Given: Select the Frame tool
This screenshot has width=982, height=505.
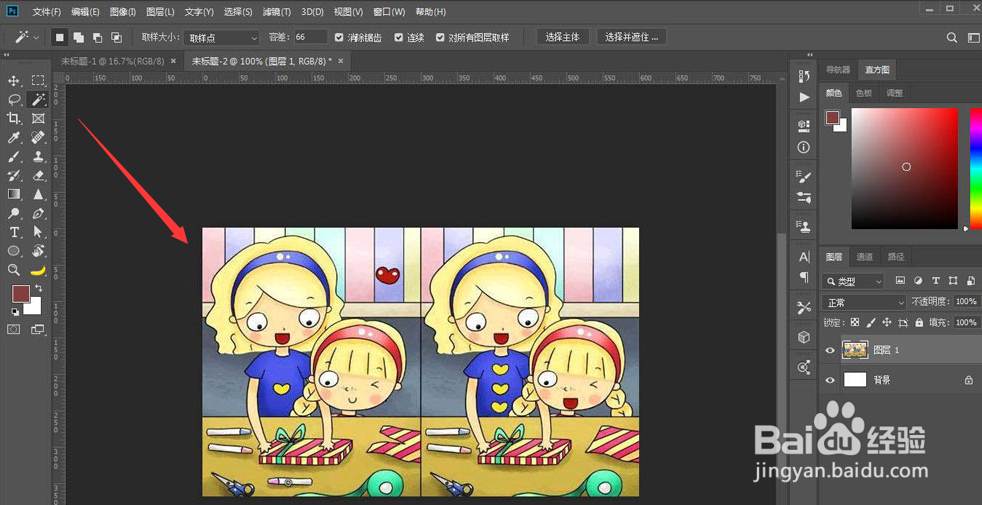Looking at the screenshot, I should pos(38,118).
